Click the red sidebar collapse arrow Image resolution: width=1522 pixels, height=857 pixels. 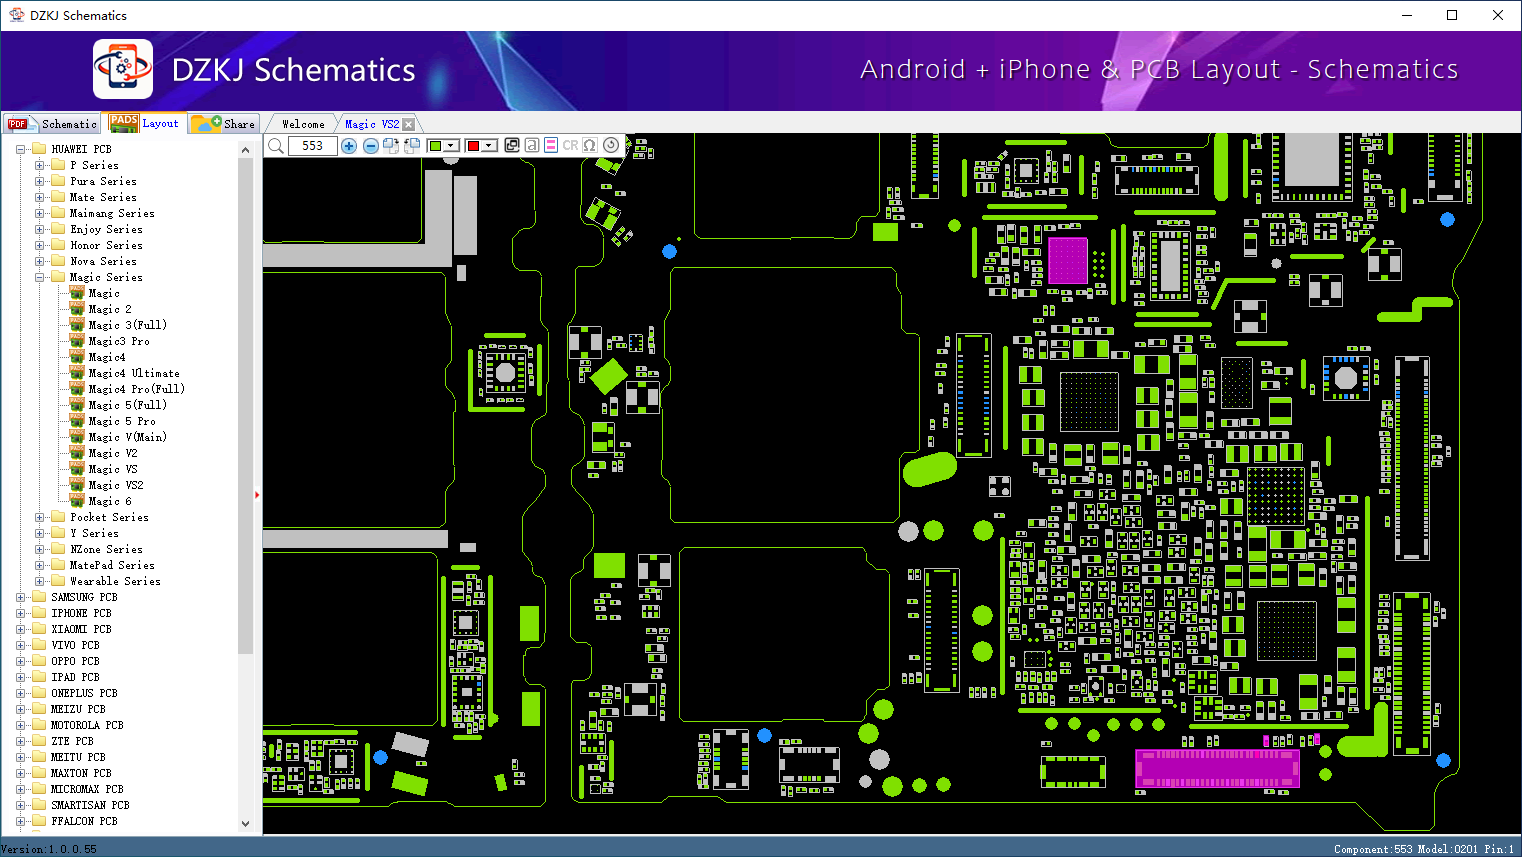[x=257, y=494]
